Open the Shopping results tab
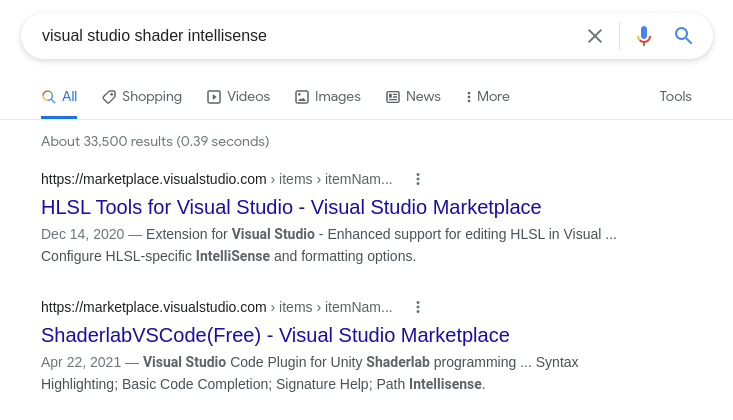Viewport: 733px width, 420px height. pyautogui.click(x=142, y=97)
